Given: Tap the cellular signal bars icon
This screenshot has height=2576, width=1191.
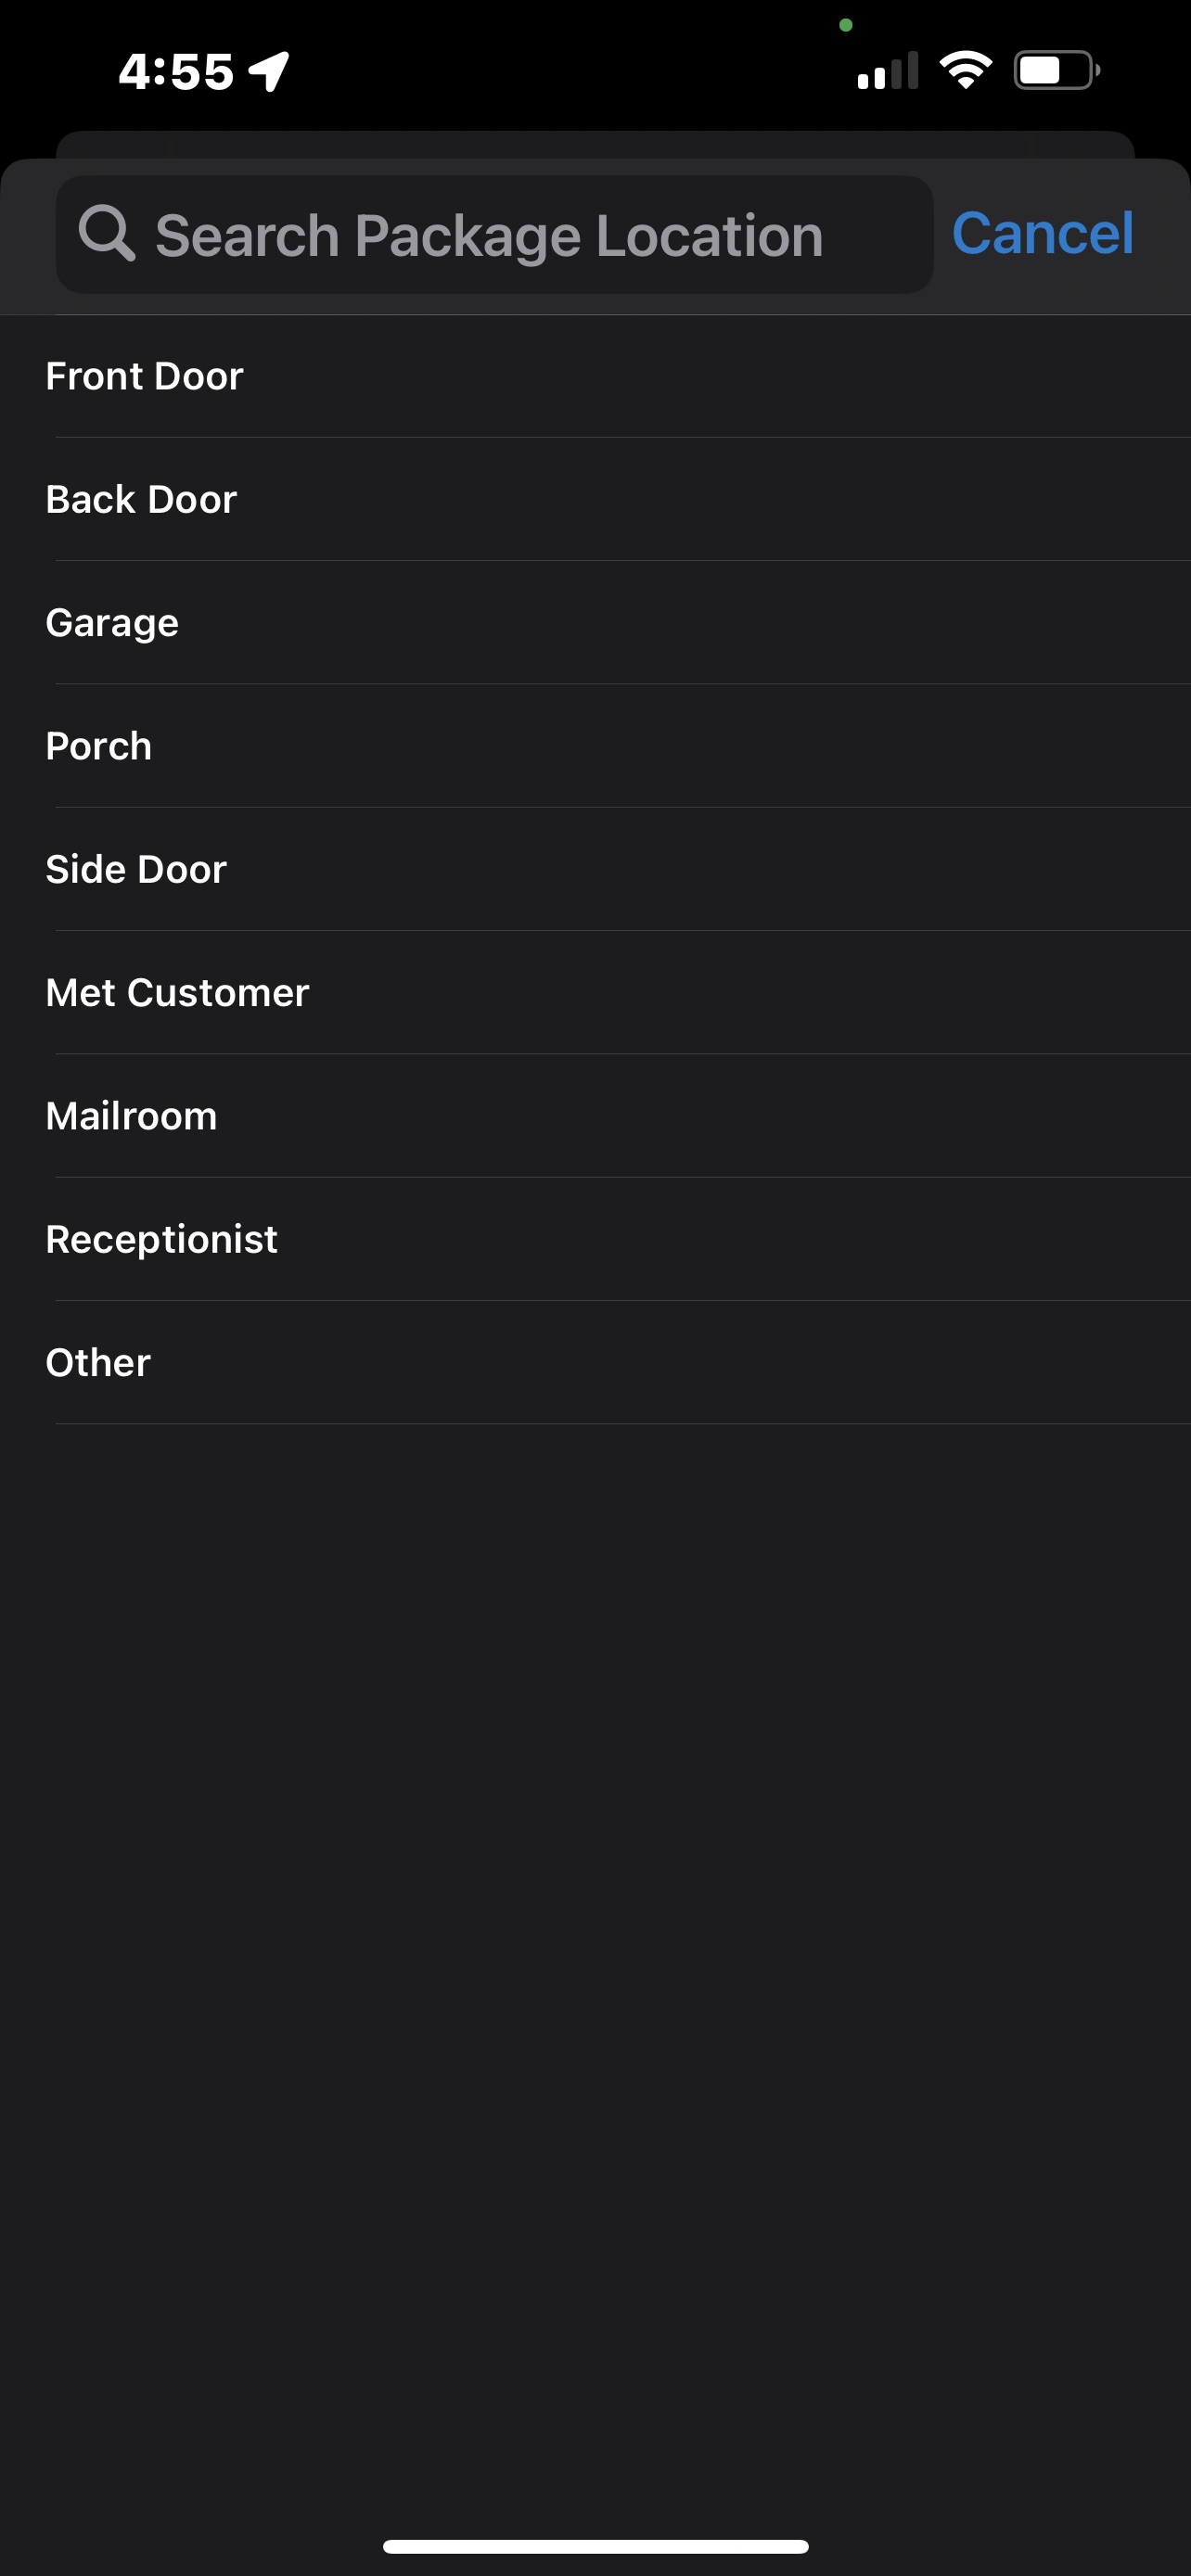Looking at the screenshot, I should click(887, 71).
